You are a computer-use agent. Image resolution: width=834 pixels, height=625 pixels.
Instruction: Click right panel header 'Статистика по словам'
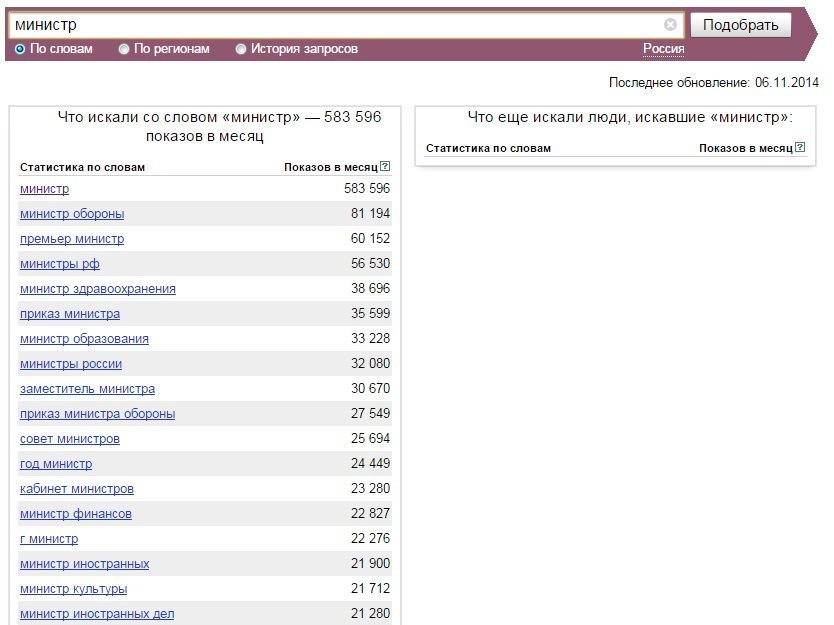tap(488, 148)
